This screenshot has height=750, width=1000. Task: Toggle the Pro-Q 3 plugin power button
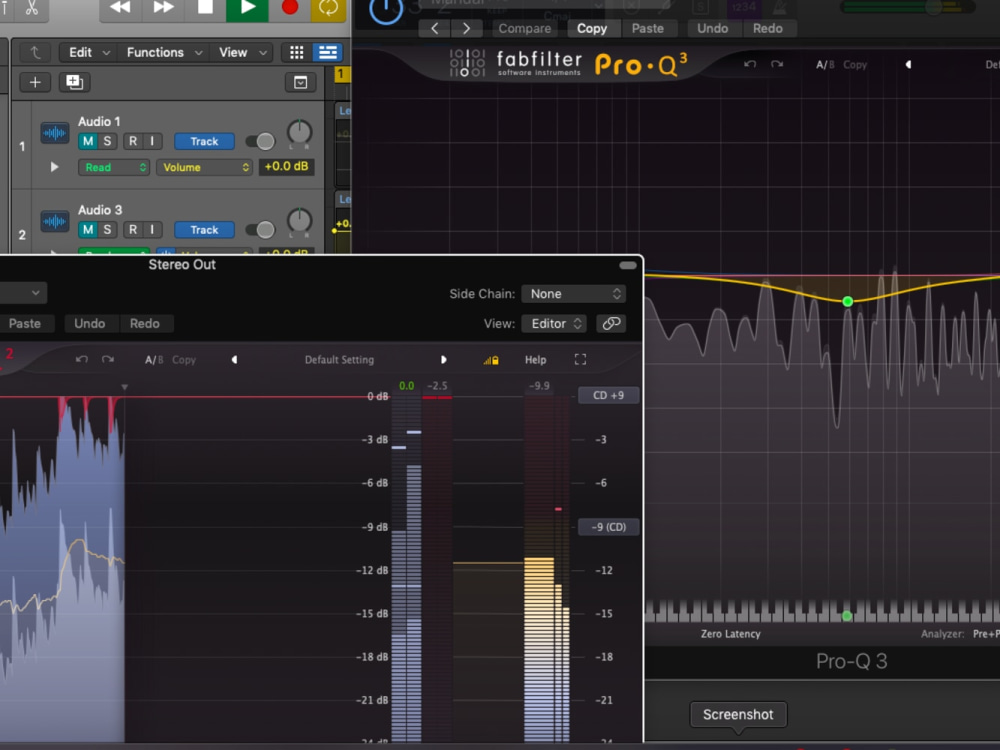tap(386, 10)
